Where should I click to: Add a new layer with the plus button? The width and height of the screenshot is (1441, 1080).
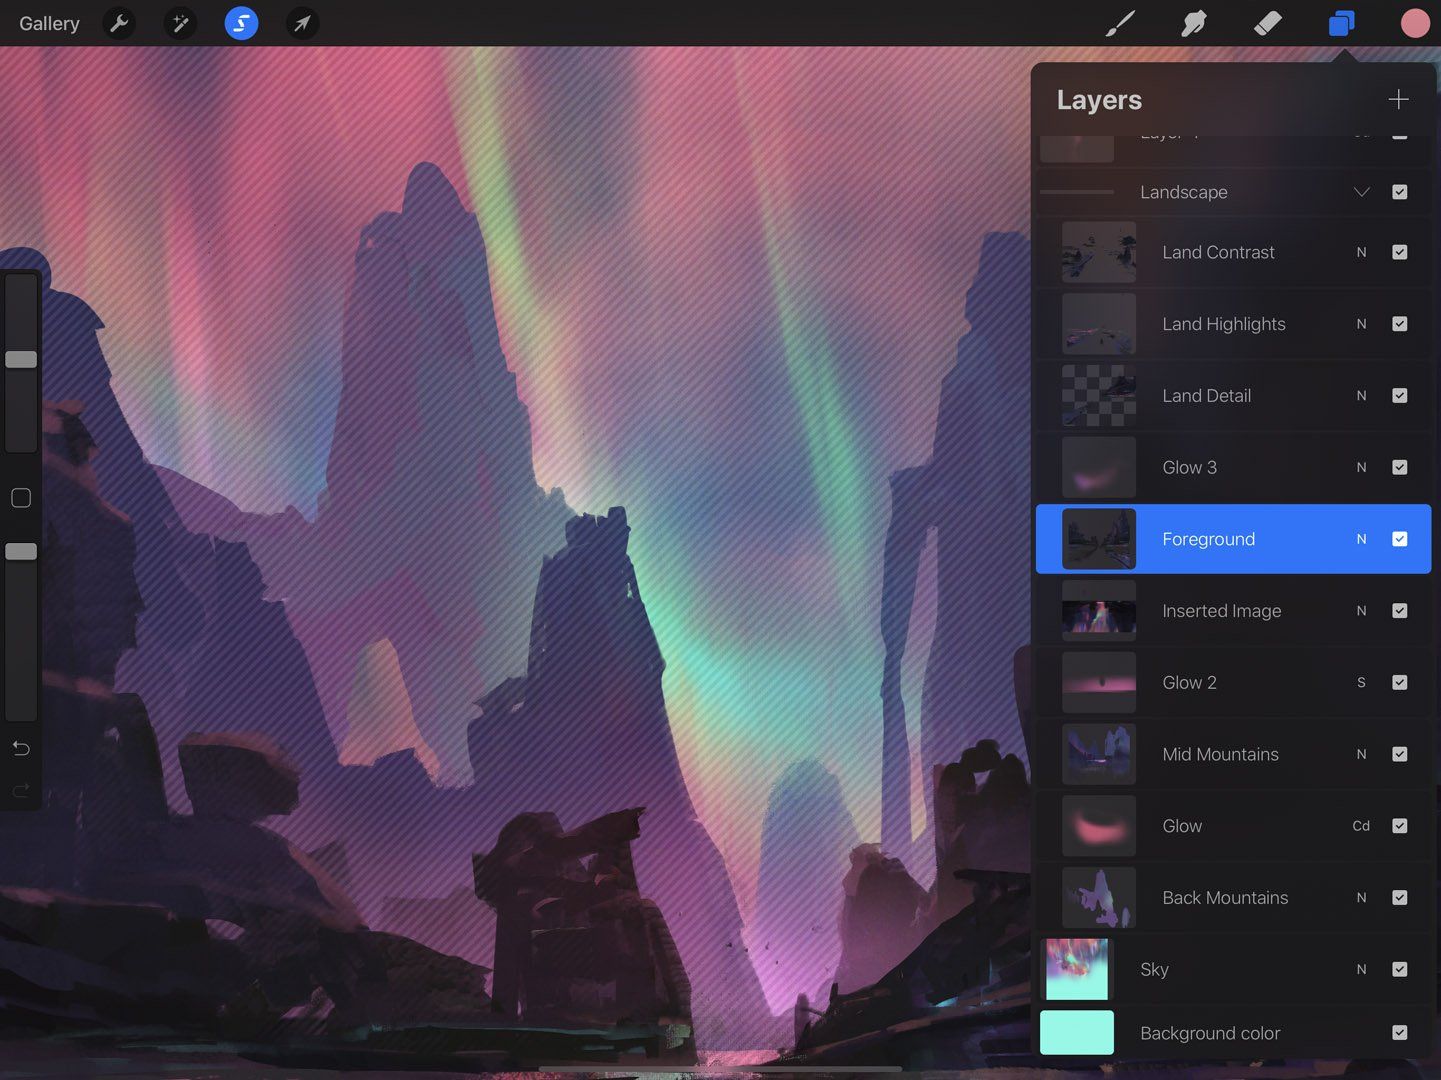[1398, 99]
